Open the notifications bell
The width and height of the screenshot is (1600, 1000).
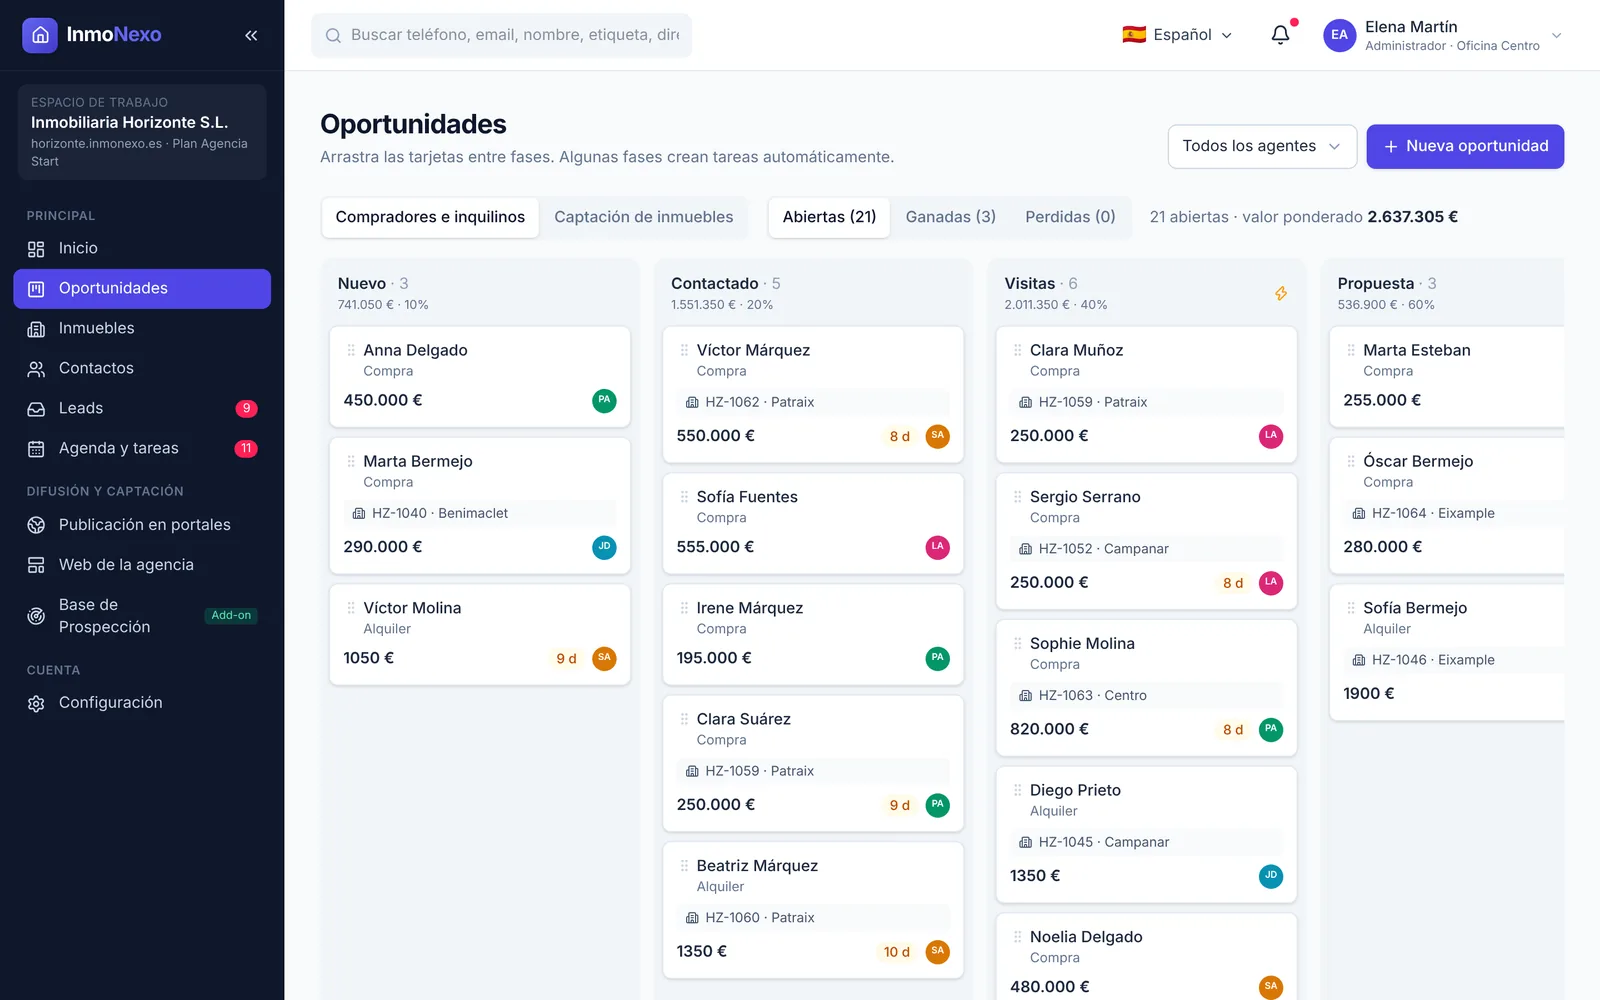click(x=1280, y=35)
